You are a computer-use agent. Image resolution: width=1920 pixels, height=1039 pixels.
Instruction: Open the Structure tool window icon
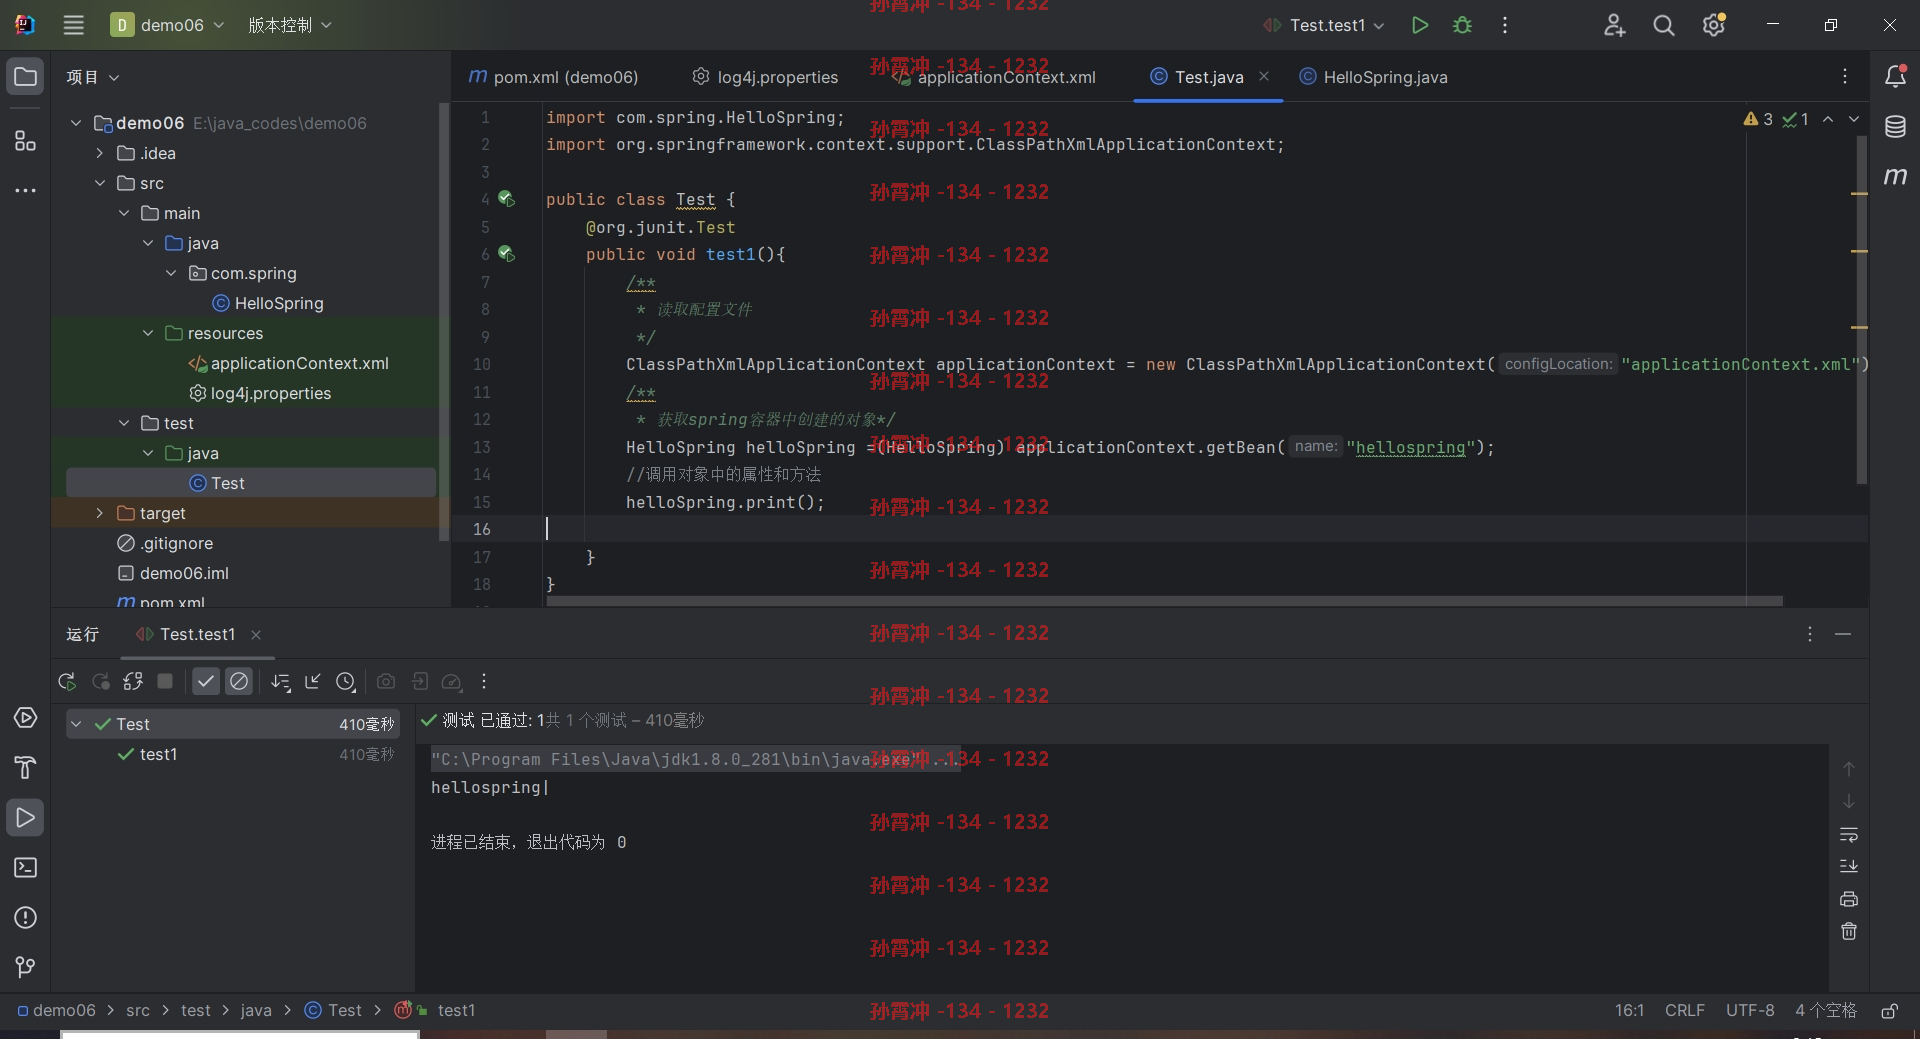[25, 141]
